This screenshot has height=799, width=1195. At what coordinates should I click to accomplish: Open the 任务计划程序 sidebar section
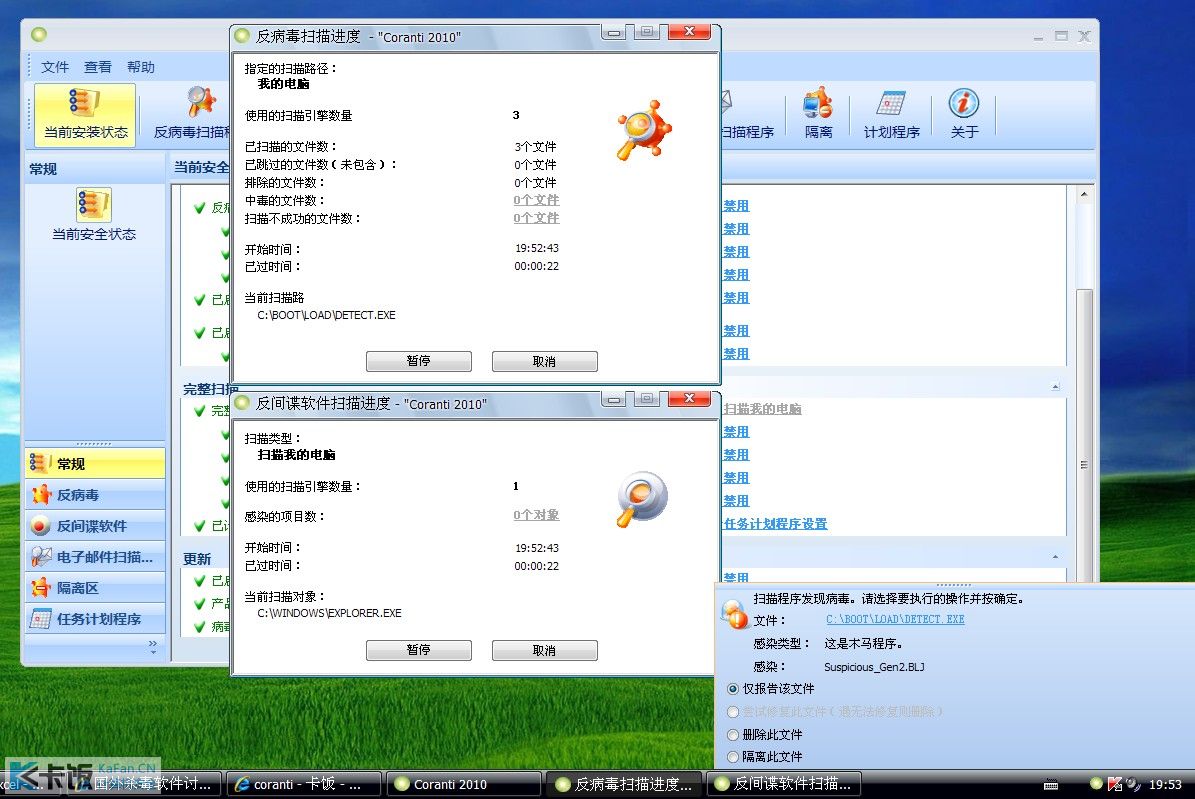click(95, 619)
